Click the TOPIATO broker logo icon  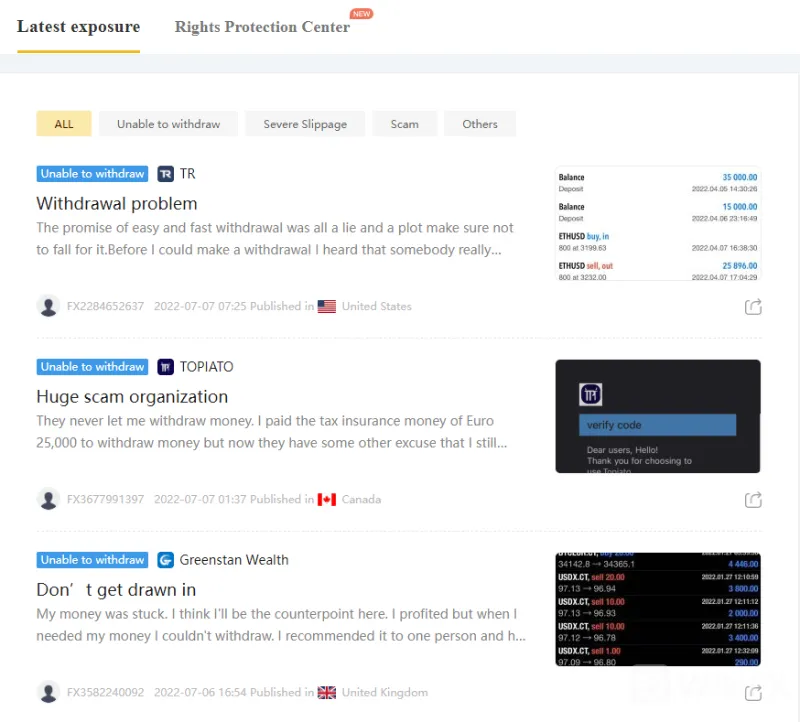(165, 367)
